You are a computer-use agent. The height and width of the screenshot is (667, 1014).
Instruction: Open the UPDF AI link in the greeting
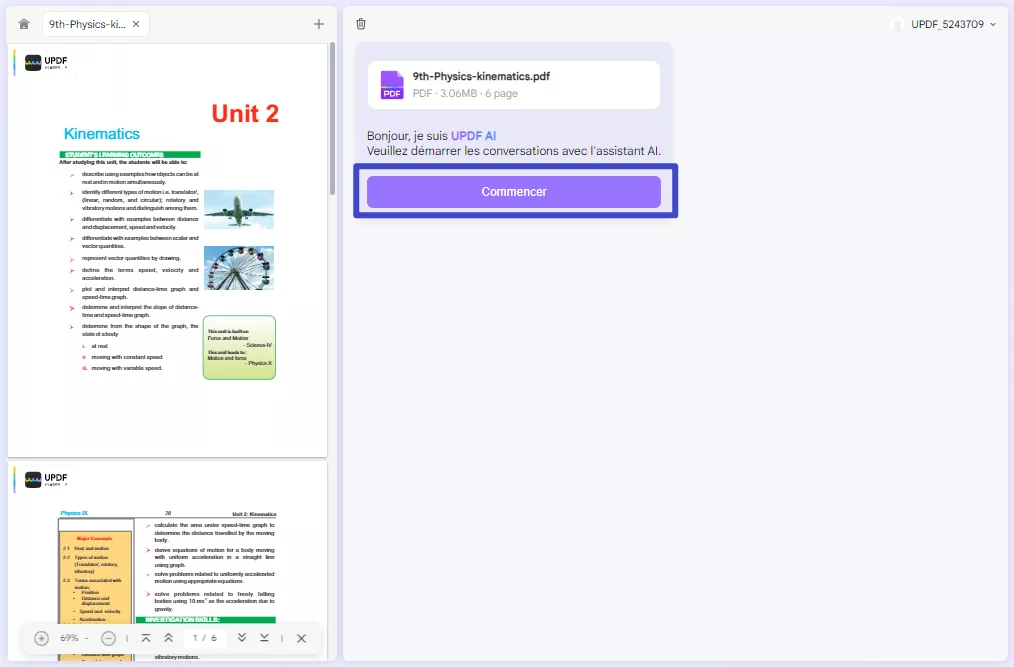(475, 135)
